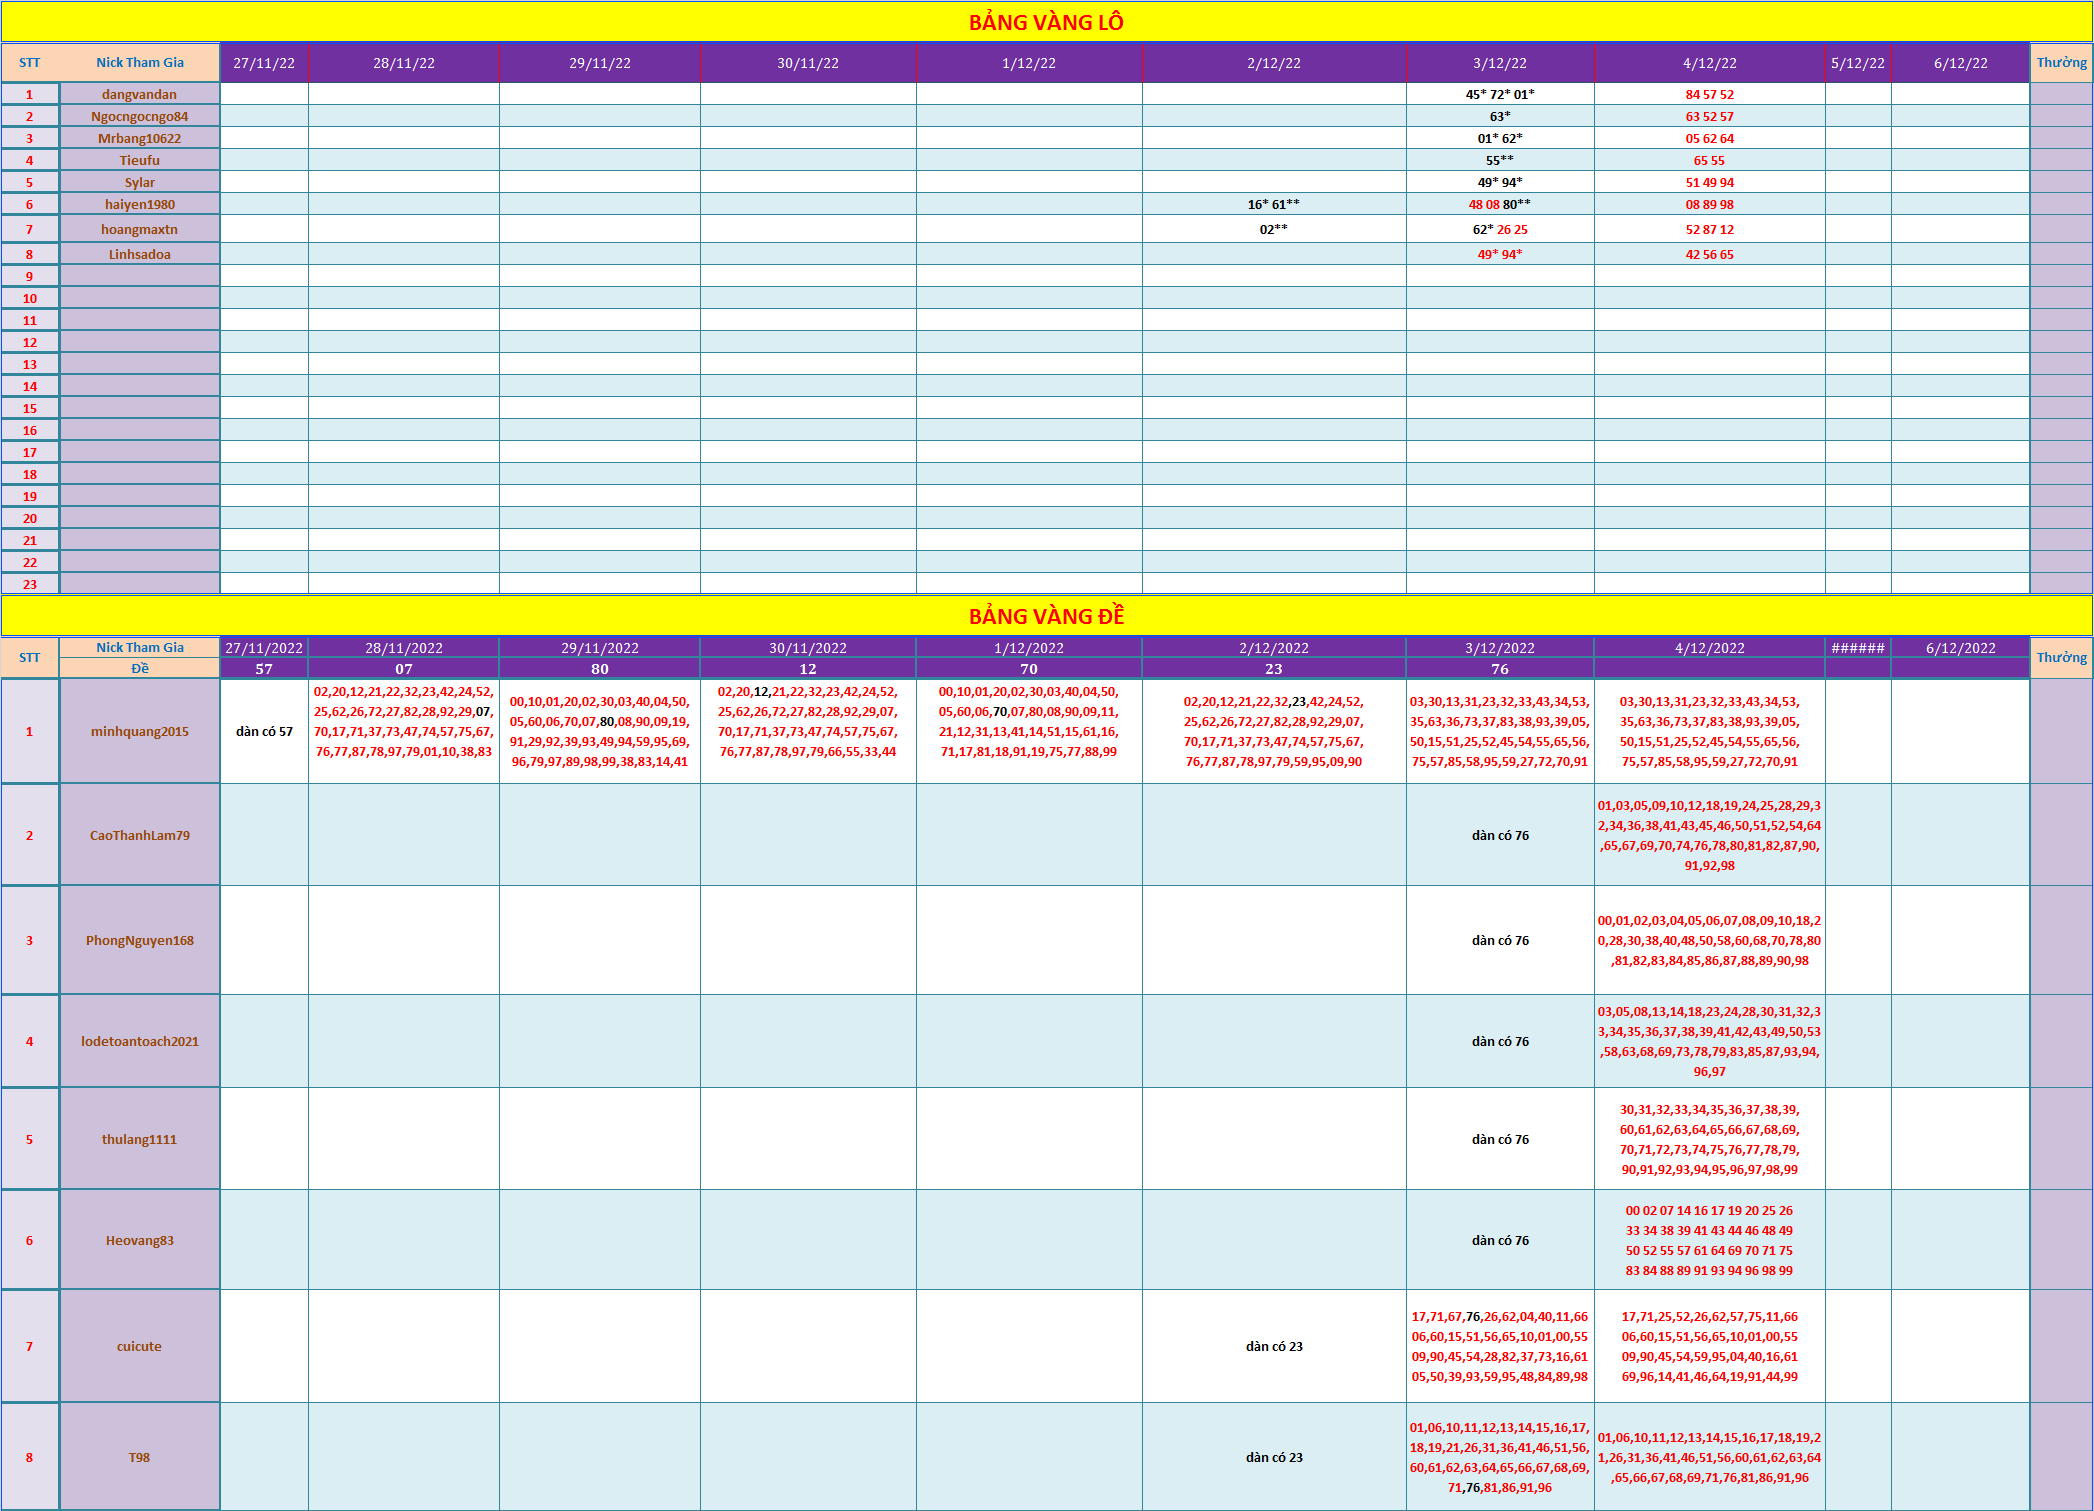Select the cell '48 08 80**'
The width and height of the screenshot is (2094, 1511).
click(1500, 204)
